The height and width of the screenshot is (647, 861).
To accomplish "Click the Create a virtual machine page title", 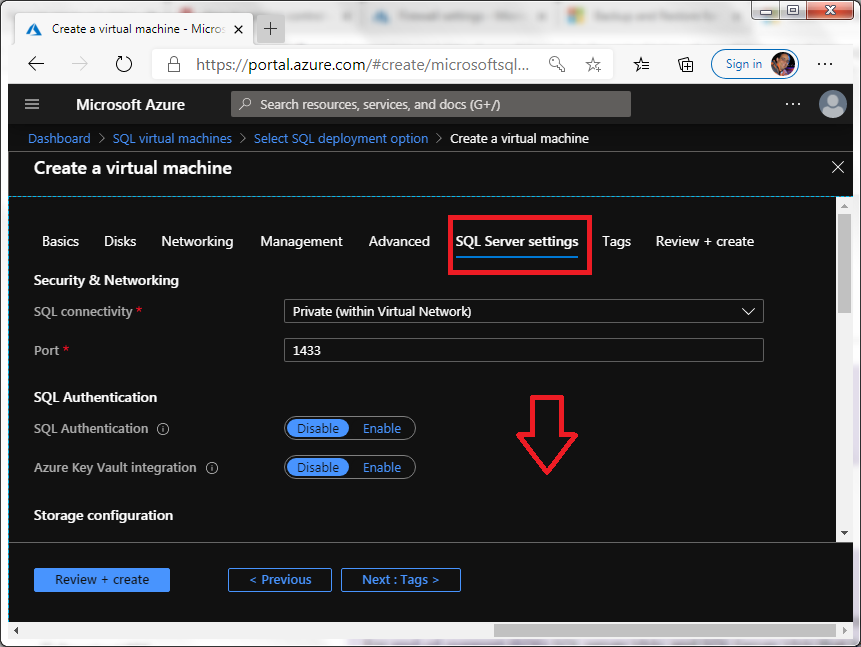I will tap(132, 168).
